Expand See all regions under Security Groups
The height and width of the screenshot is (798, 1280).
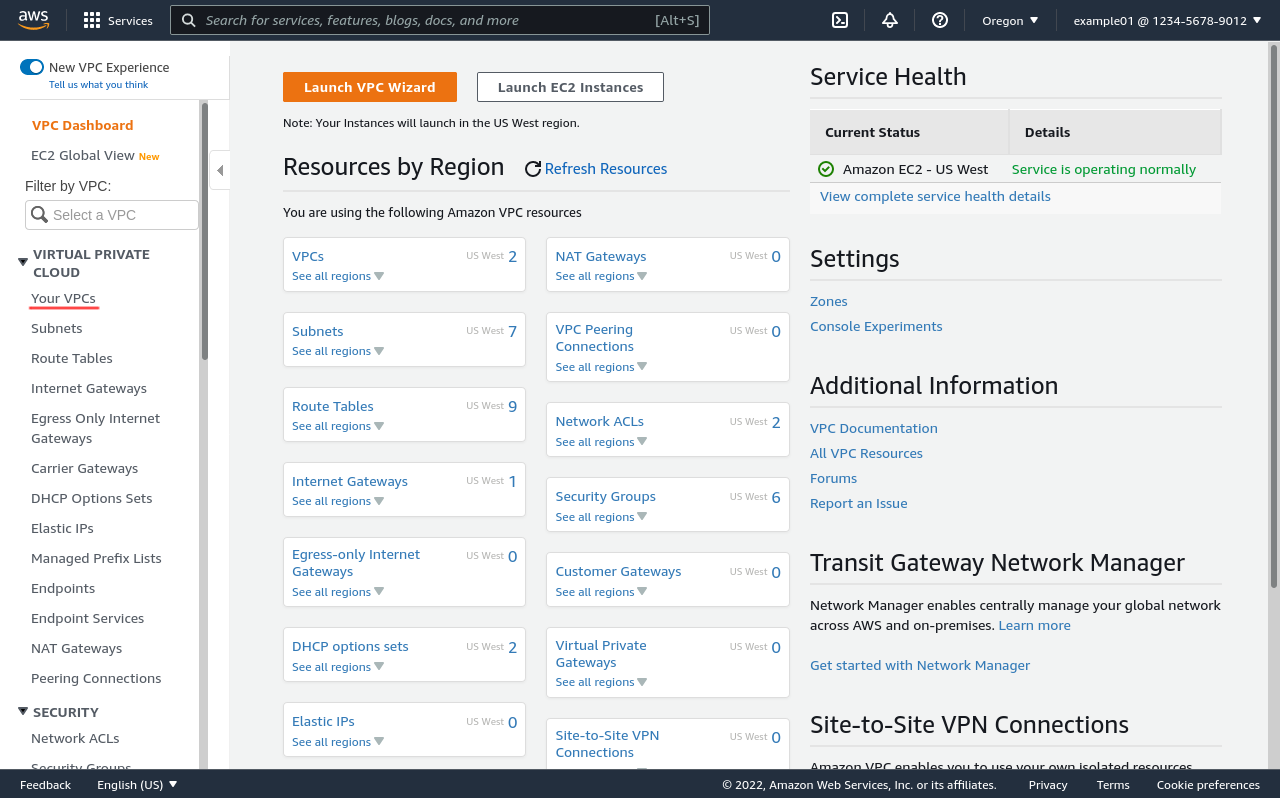click(x=601, y=517)
